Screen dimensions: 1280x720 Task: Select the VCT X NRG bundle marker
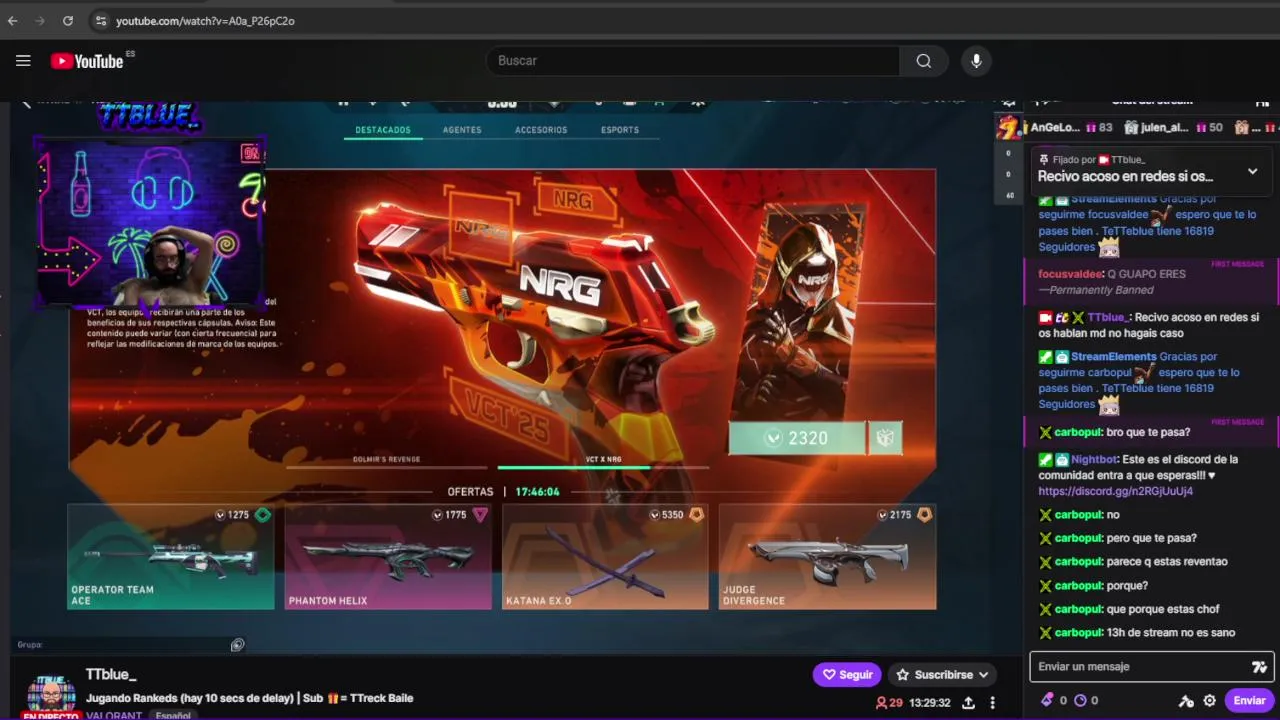pos(603,460)
